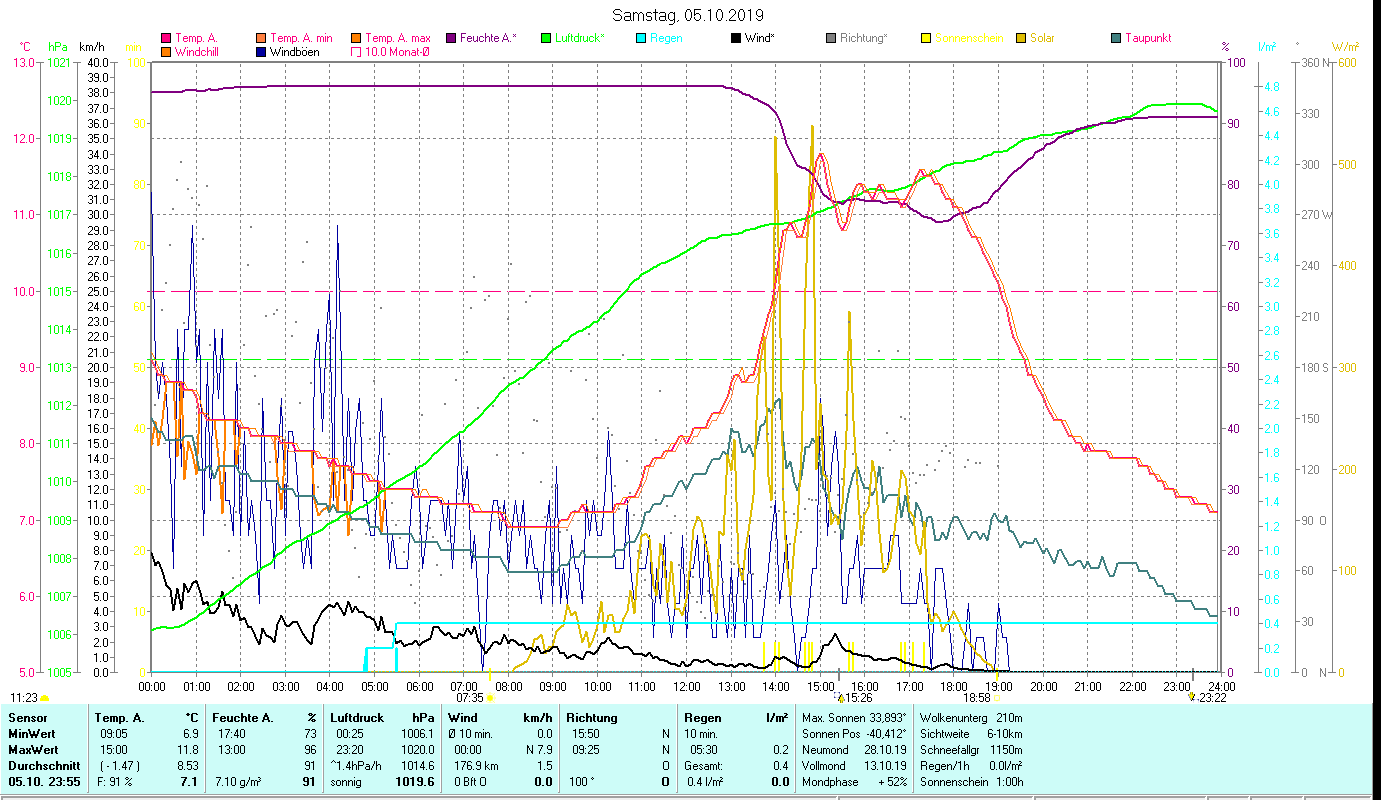Click the Temp. A. min legend label
The height and width of the screenshot is (800, 1381).
301,38
